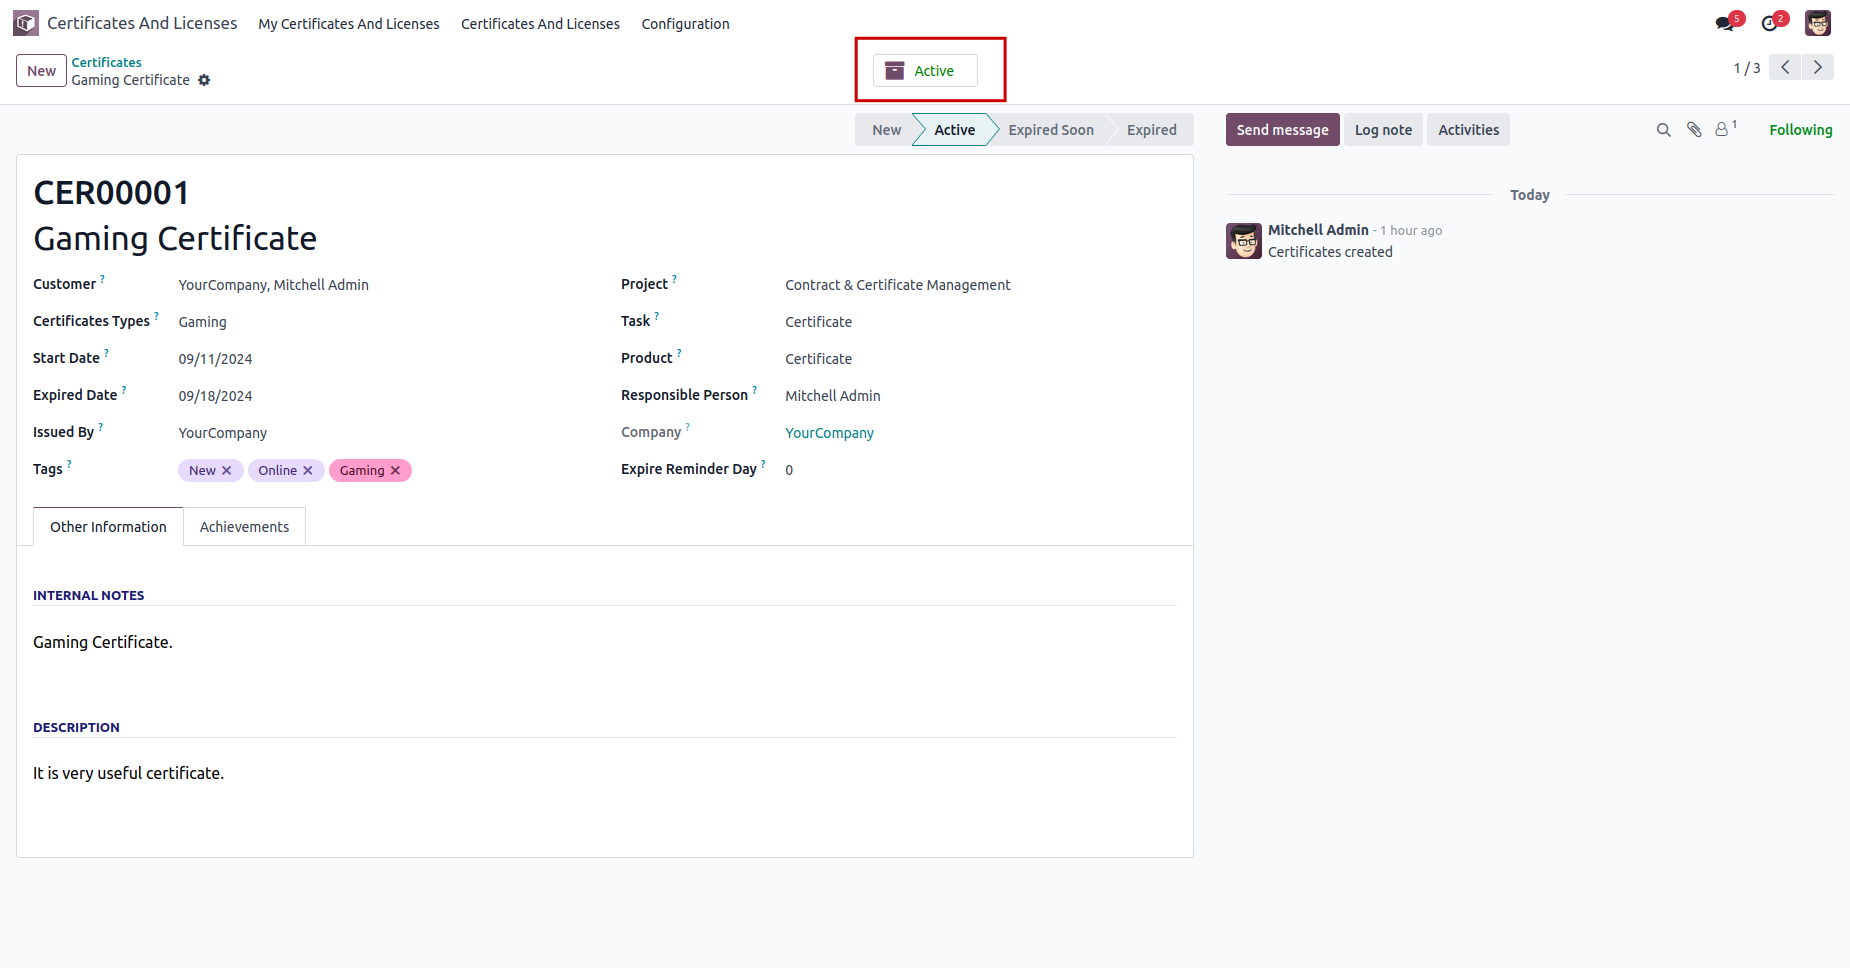The image size is (1850, 968).
Task: Open the Mitchell Admin user avatar menu
Action: [1817, 23]
